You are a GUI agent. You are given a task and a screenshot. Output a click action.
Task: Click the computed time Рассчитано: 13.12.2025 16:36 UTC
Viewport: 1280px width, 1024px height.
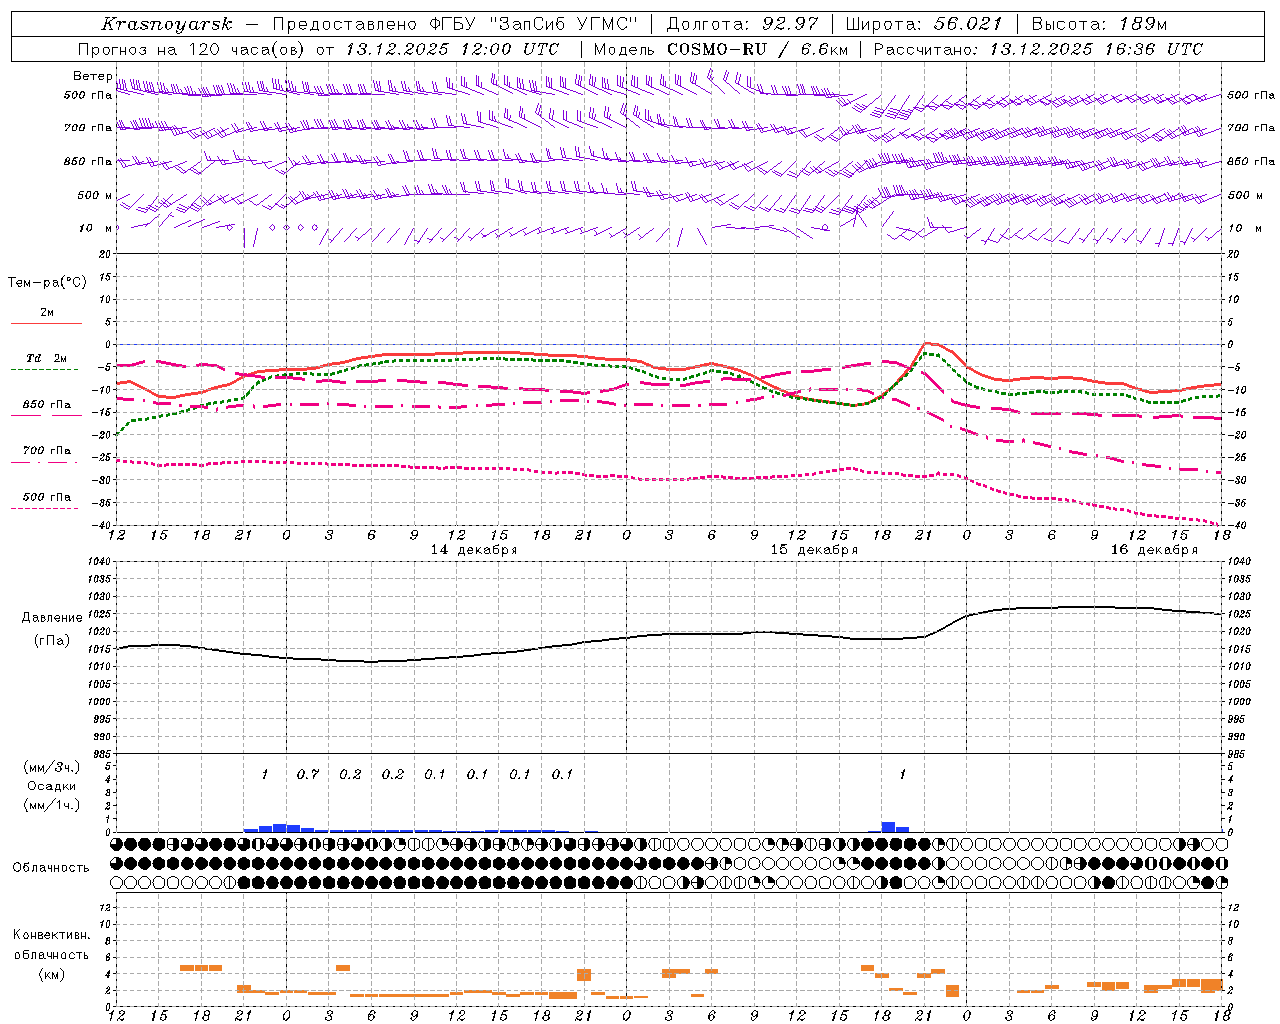(1038, 49)
